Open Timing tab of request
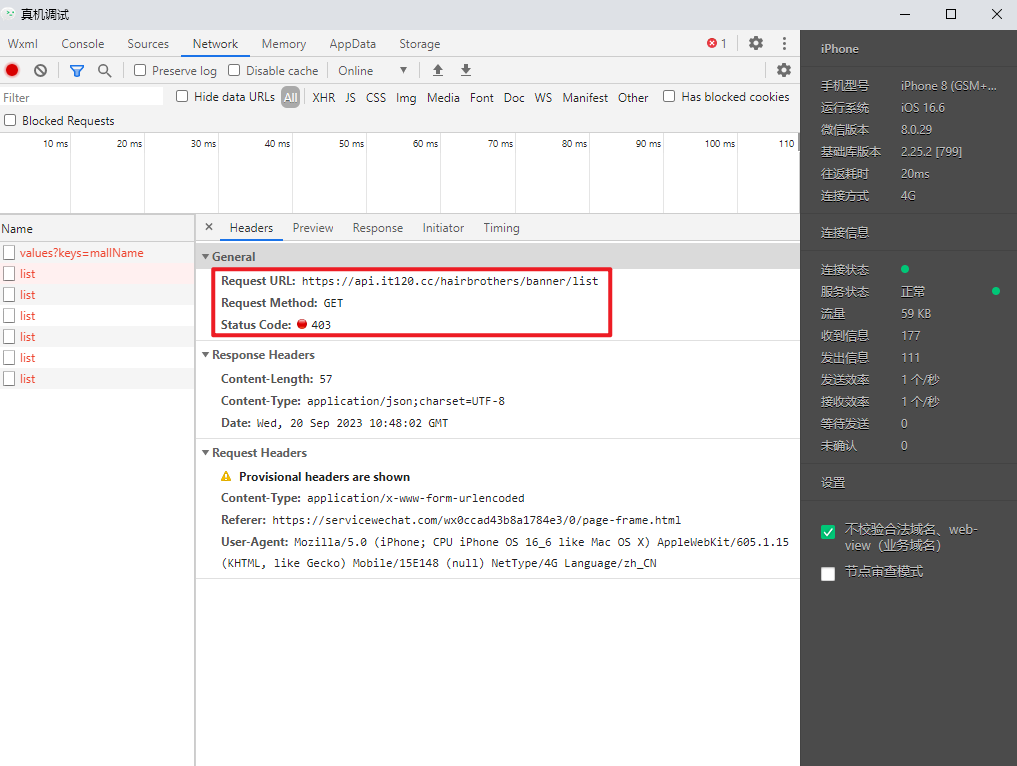Screen dimensions: 1017x766 point(501,228)
